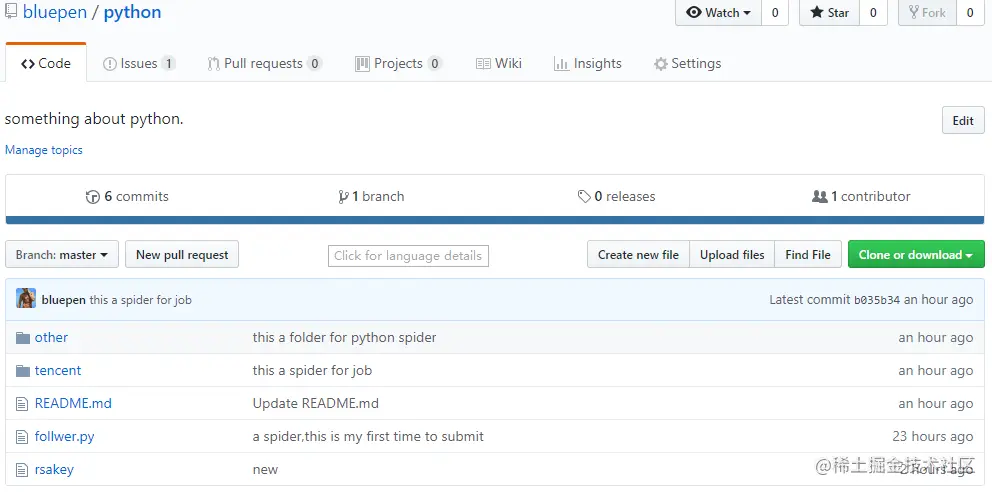Click the Create new file button

click(x=638, y=254)
